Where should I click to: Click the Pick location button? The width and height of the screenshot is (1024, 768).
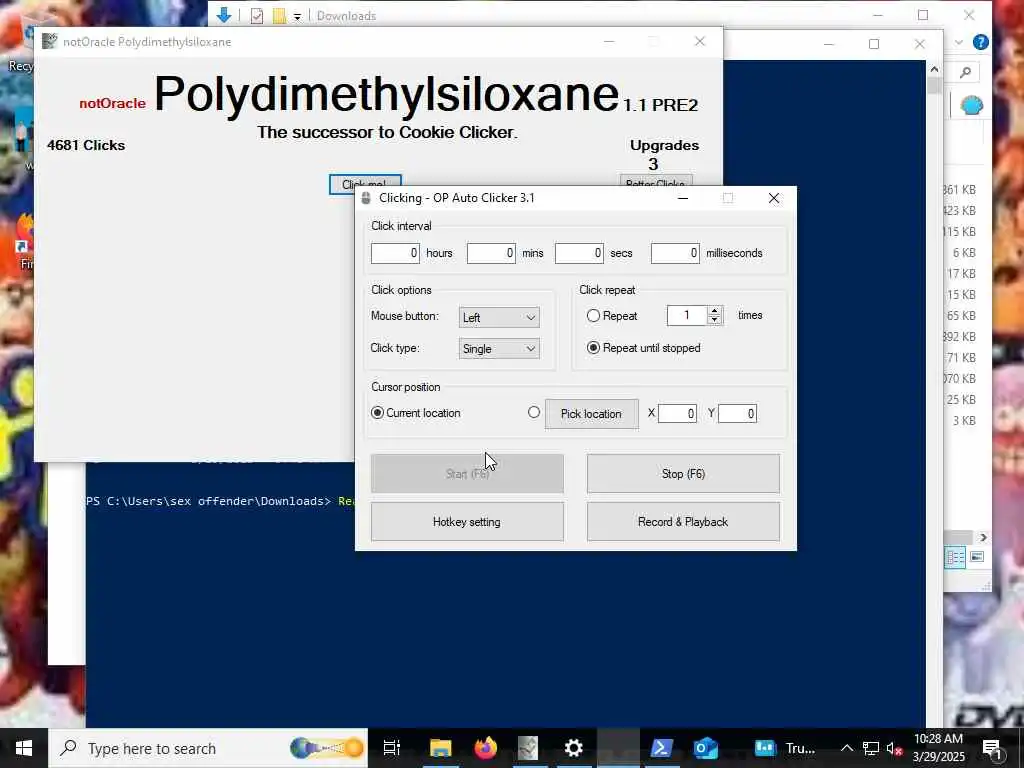tap(592, 414)
